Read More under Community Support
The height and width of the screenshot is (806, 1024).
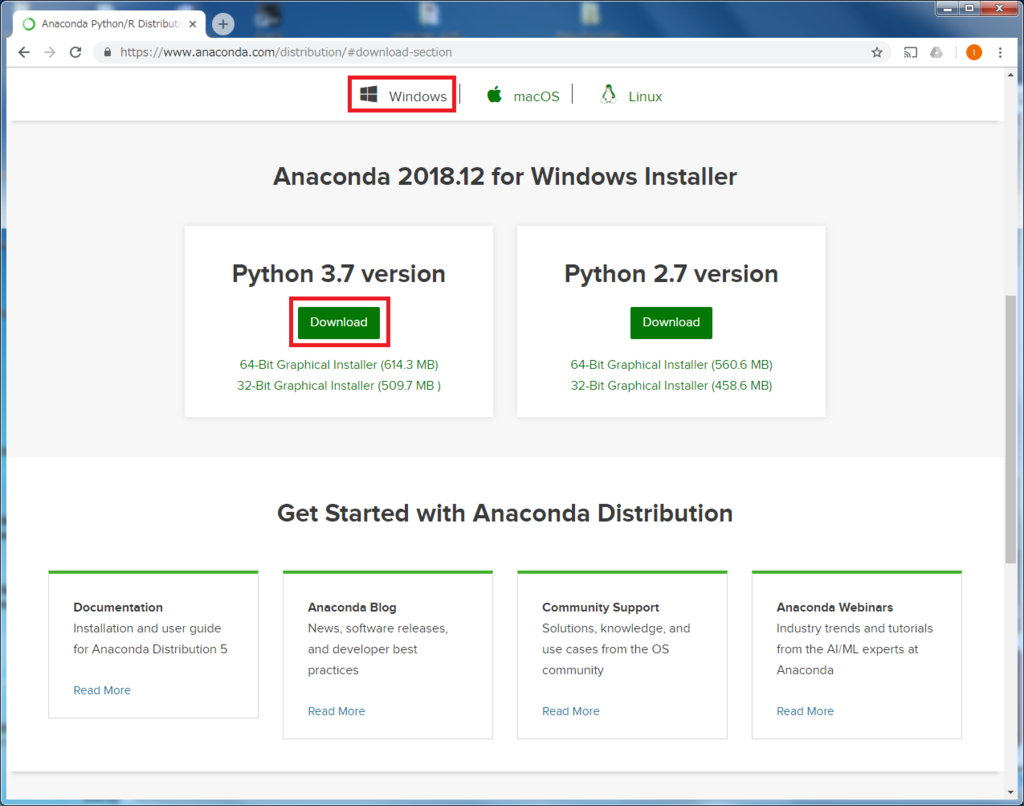(571, 711)
